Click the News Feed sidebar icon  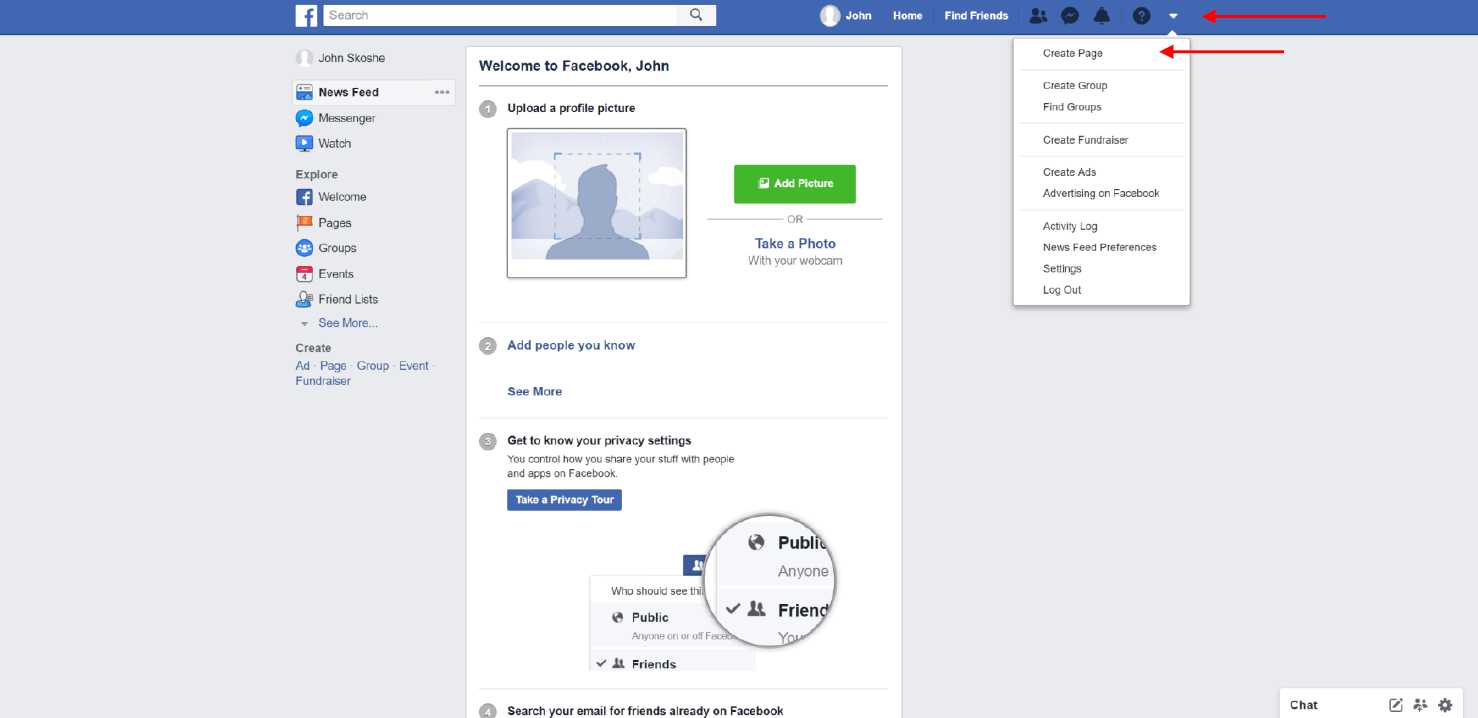(304, 92)
